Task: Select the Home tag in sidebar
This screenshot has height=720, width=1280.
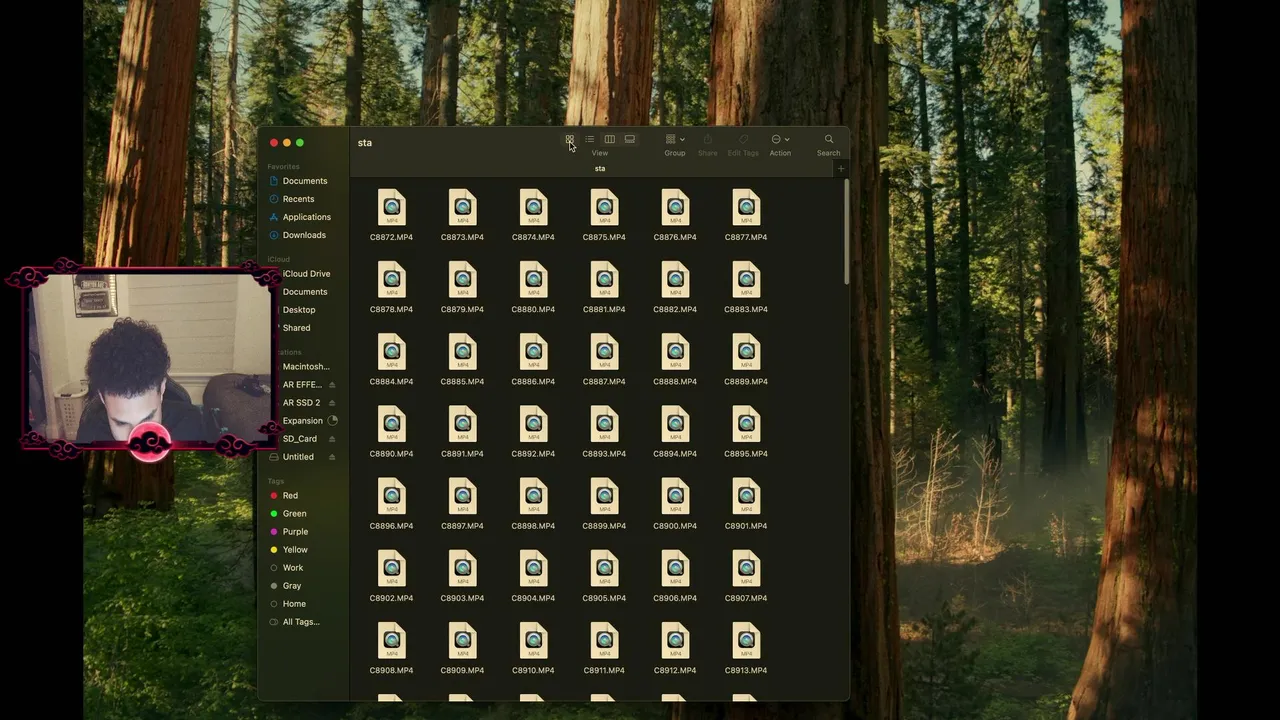Action: (x=294, y=604)
